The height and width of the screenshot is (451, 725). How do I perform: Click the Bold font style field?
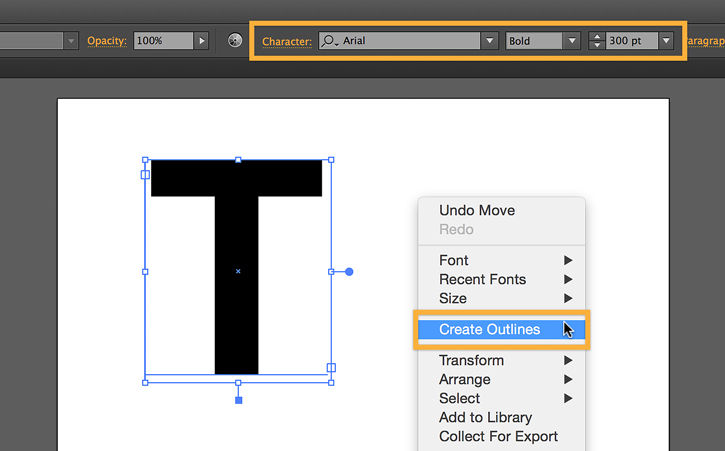pyautogui.click(x=534, y=41)
